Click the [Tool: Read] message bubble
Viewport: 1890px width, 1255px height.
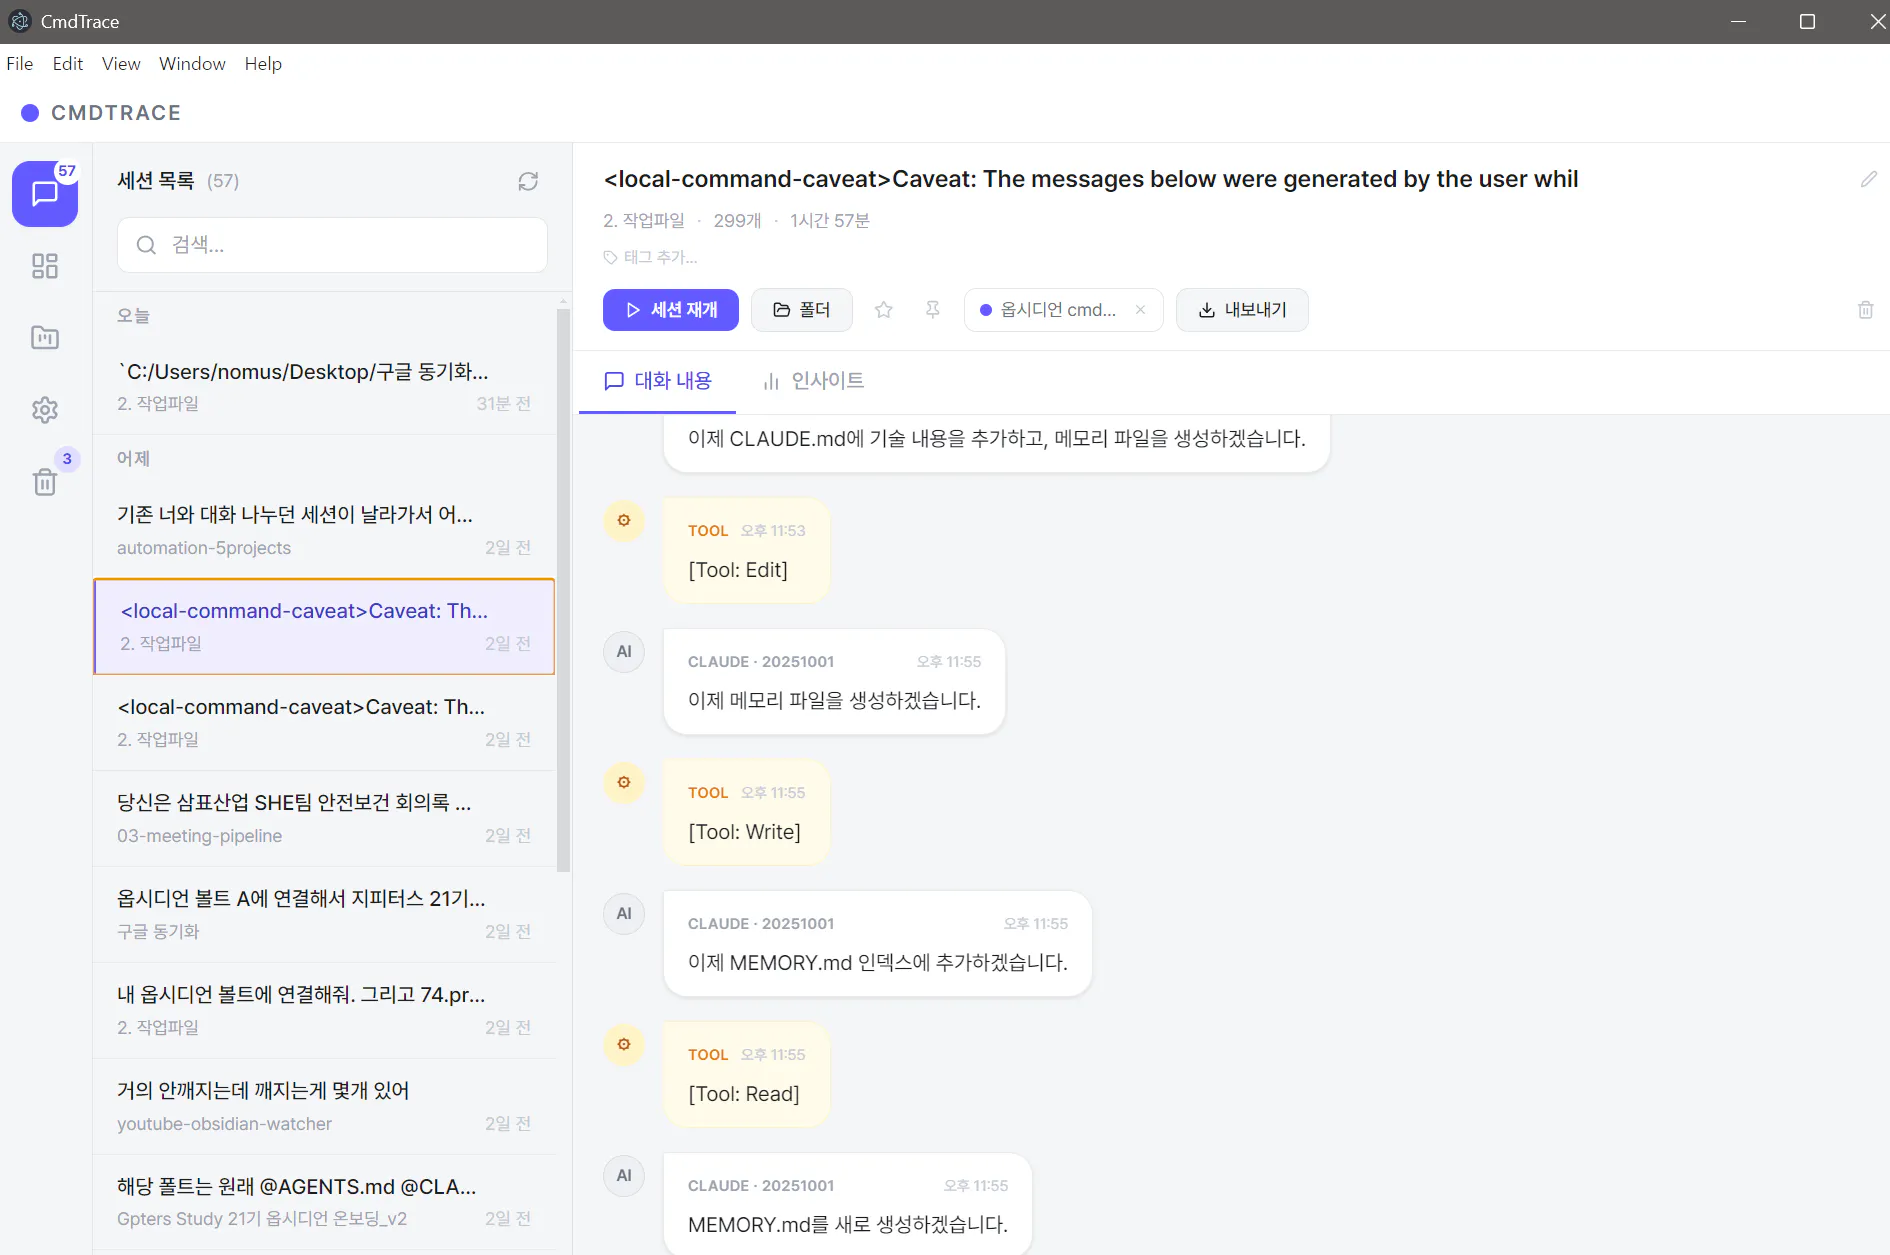[x=747, y=1075]
